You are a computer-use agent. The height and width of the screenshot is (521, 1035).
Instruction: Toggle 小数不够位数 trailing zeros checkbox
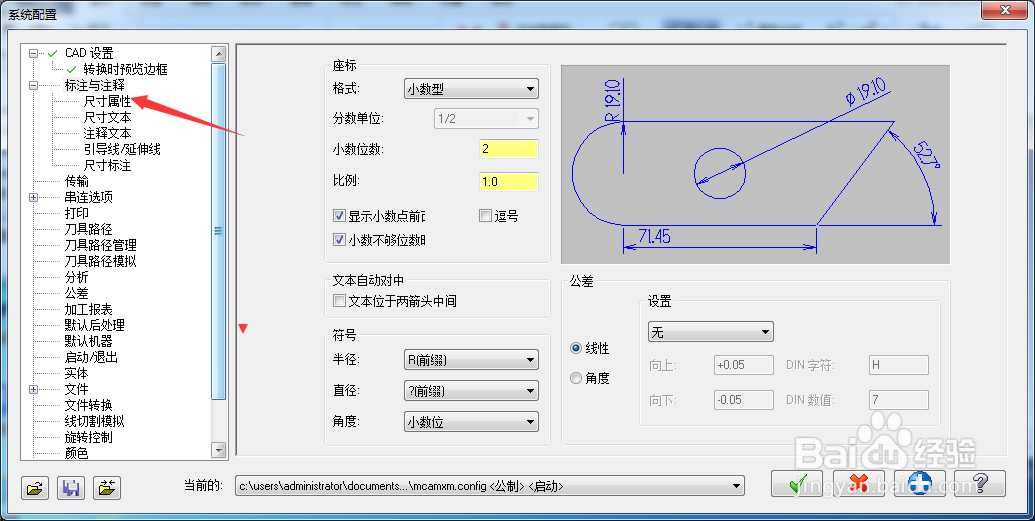(339, 240)
